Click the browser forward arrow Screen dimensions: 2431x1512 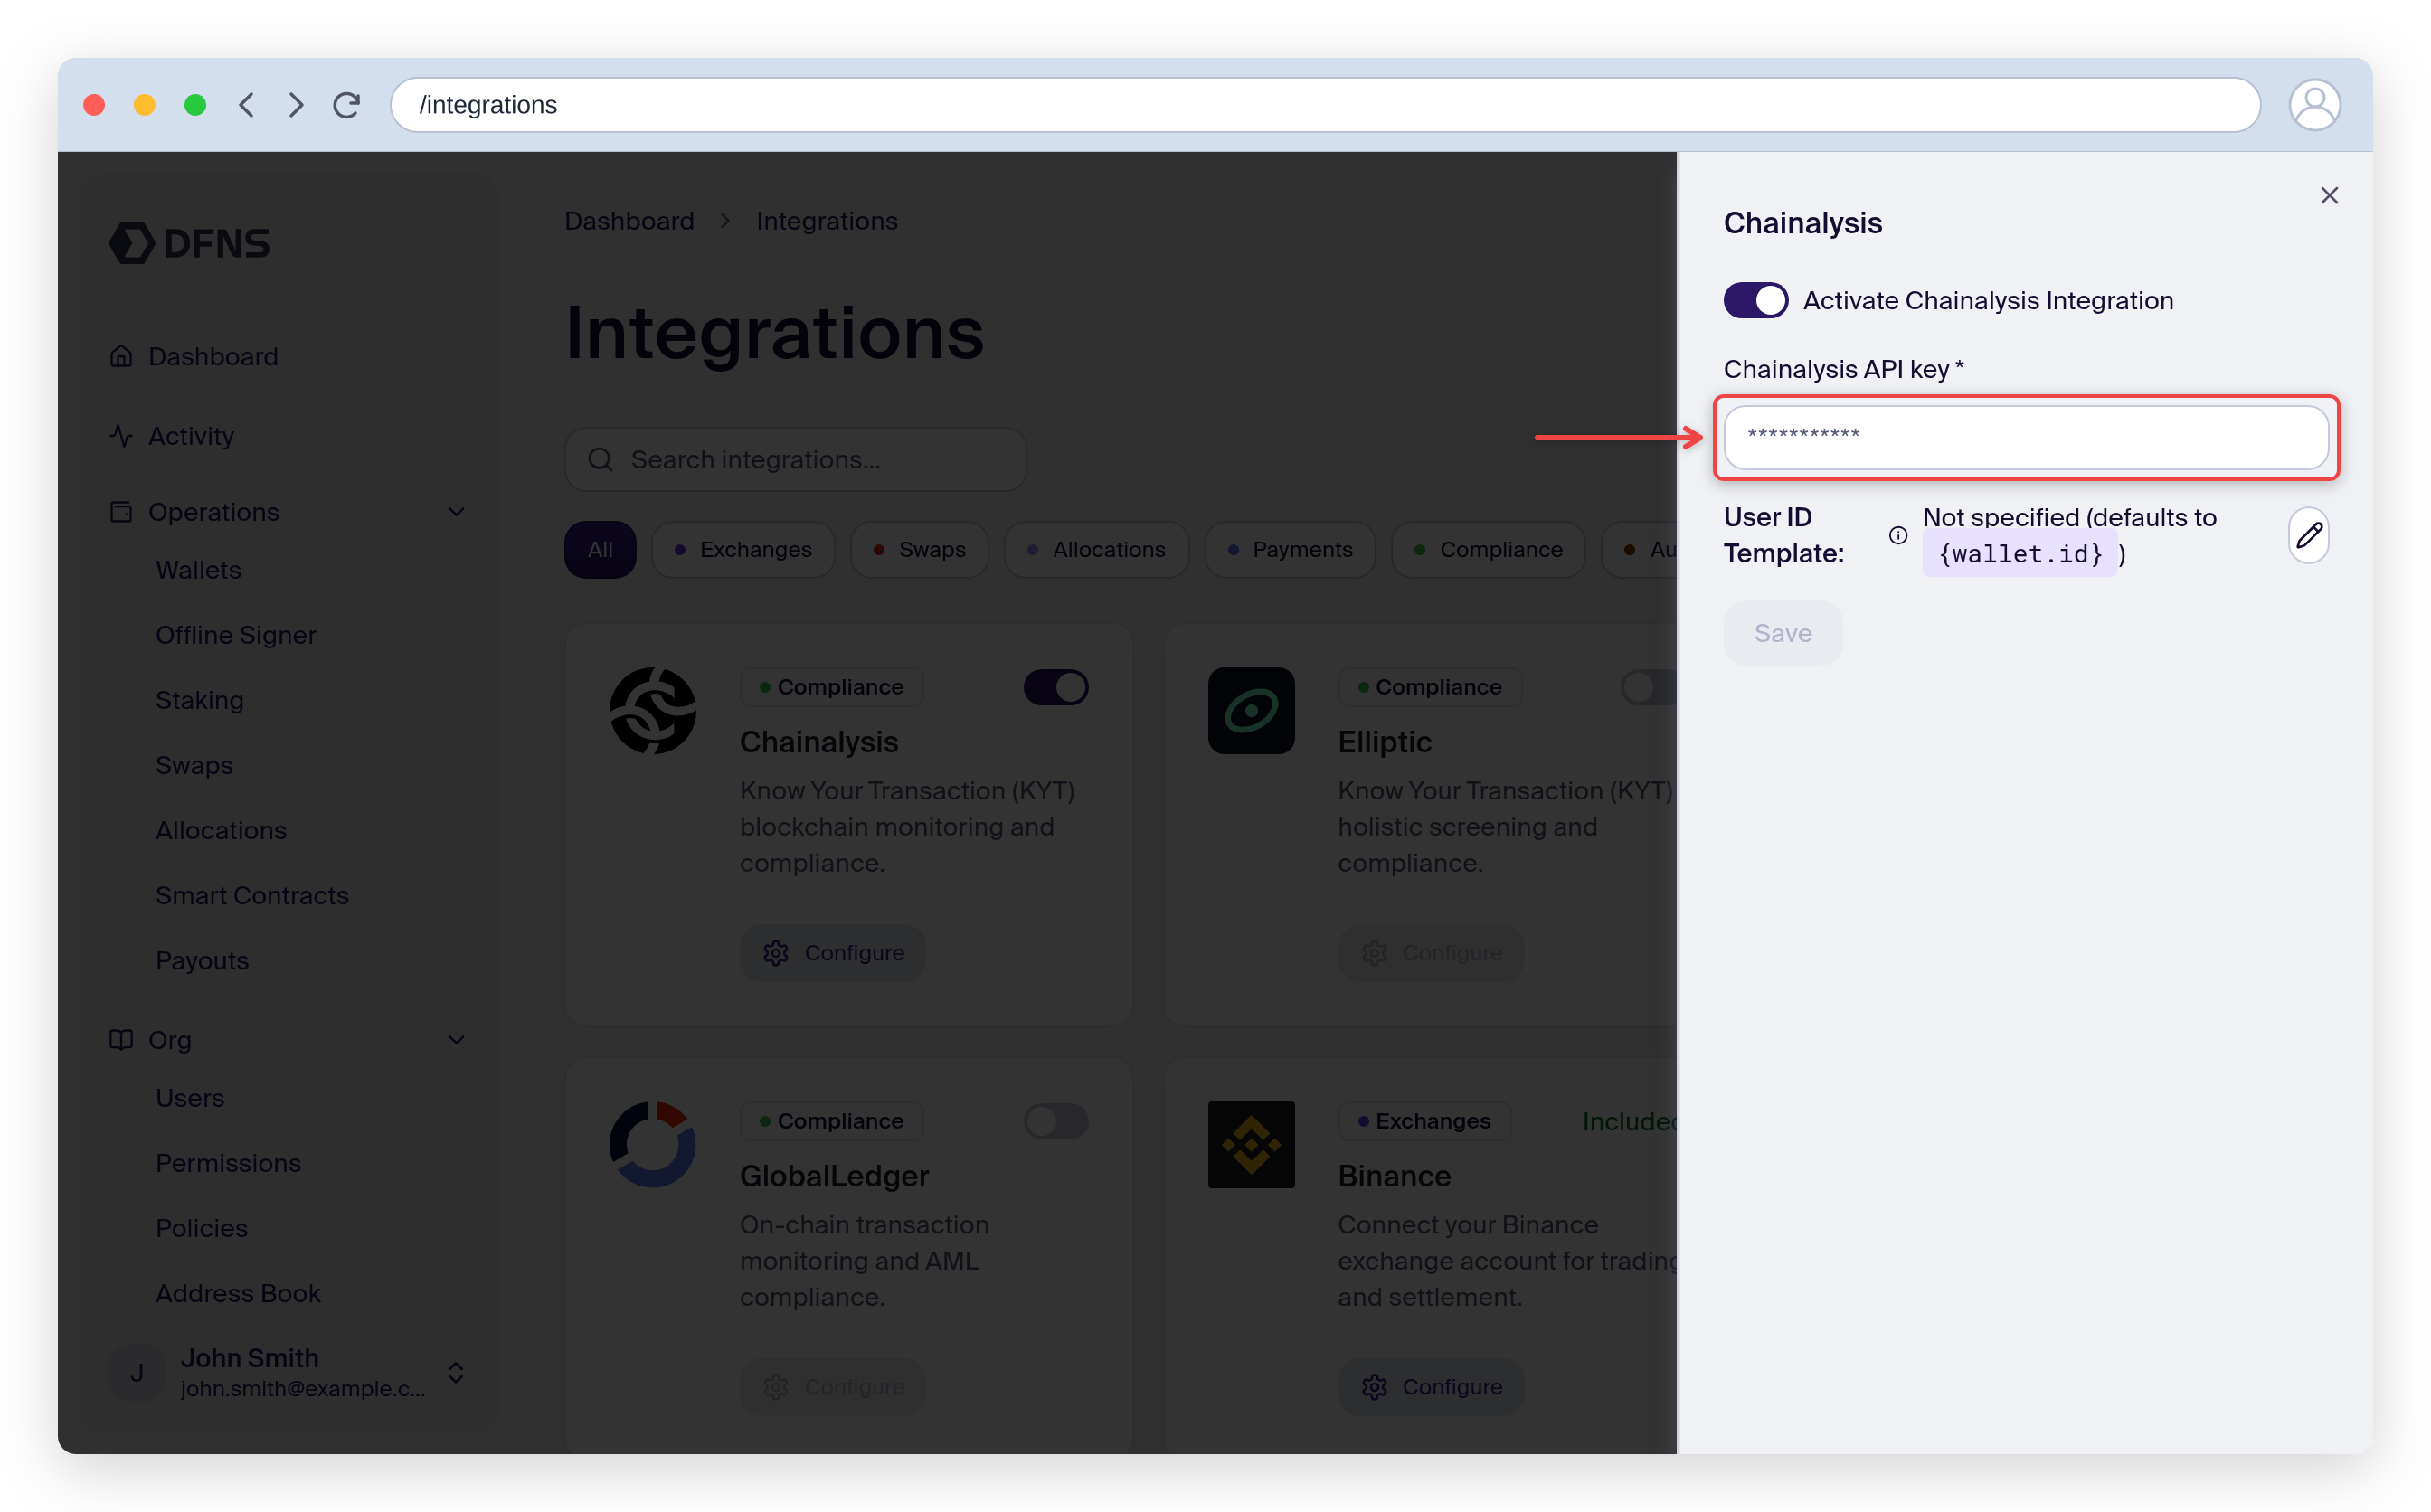296,105
